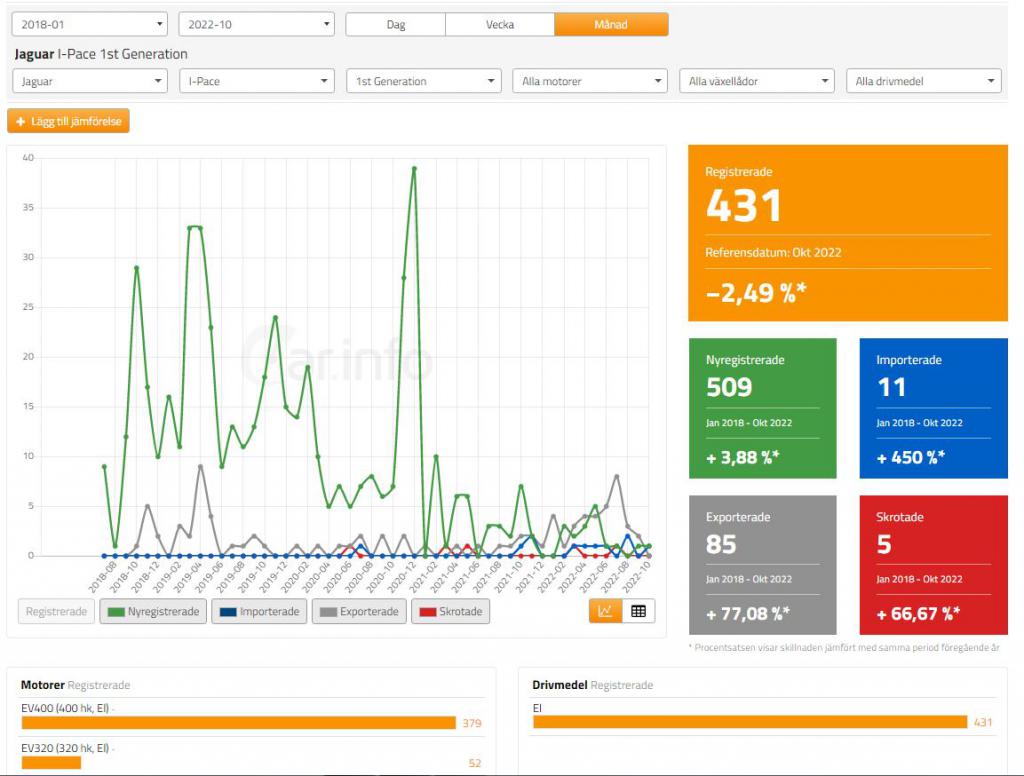Screen dimensions: 1024x776
Task: Click the 52 count for EV320
Action: tap(475, 763)
